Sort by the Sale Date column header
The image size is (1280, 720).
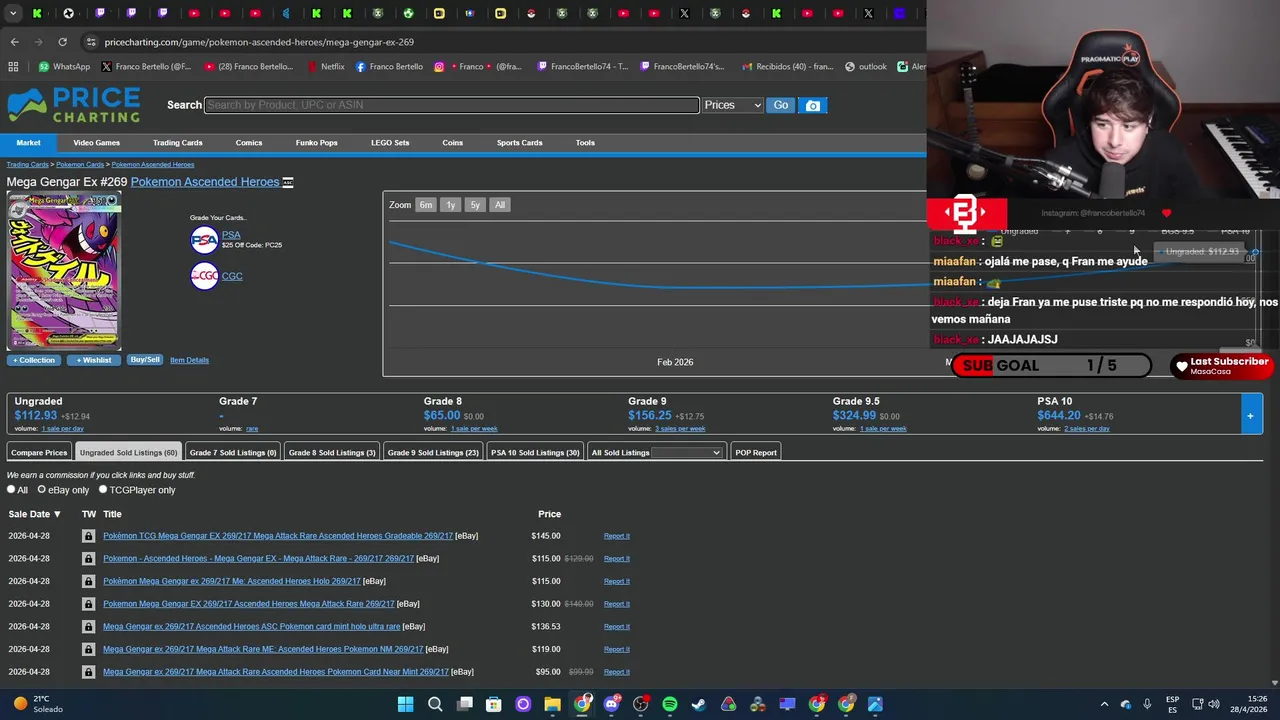(x=35, y=514)
